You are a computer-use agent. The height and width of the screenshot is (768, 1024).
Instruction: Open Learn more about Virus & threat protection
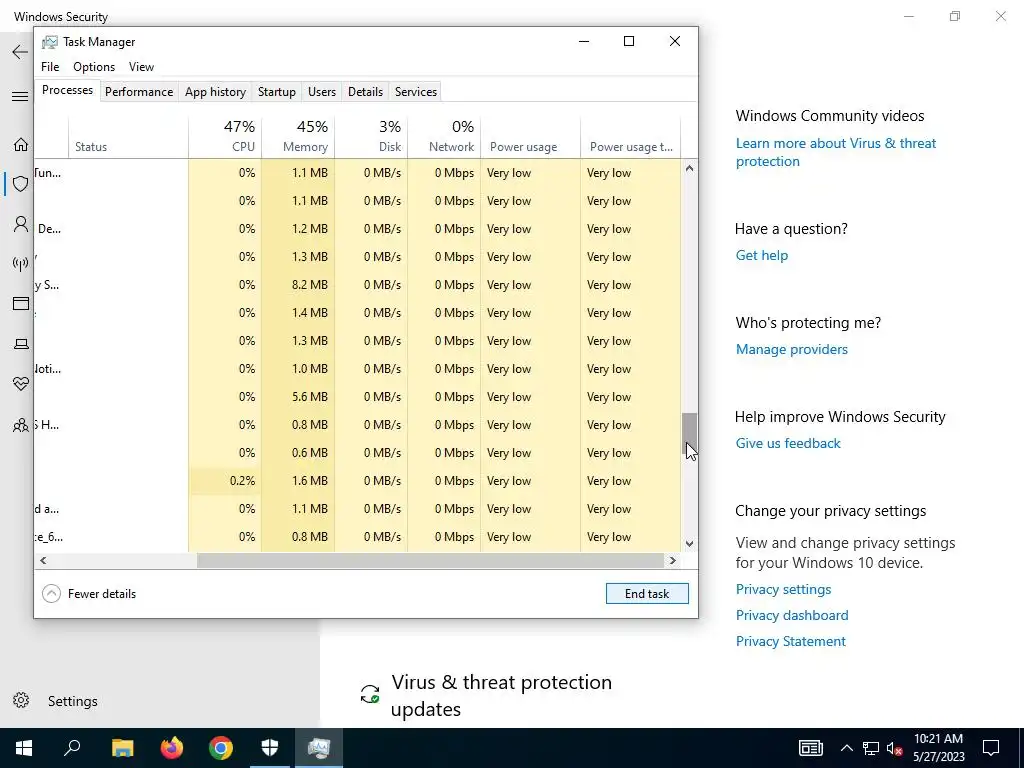click(835, 152)
